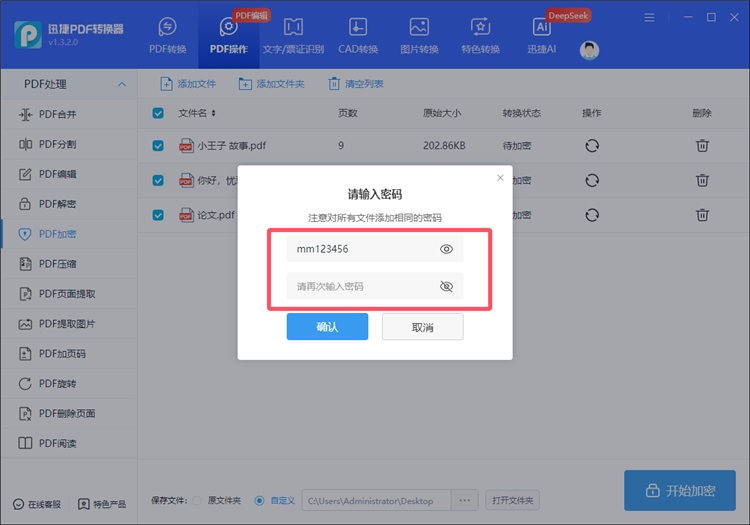The image size is (750, 525).
Task: Select PDF加密 in sidebar
Action: coord(69,234)
